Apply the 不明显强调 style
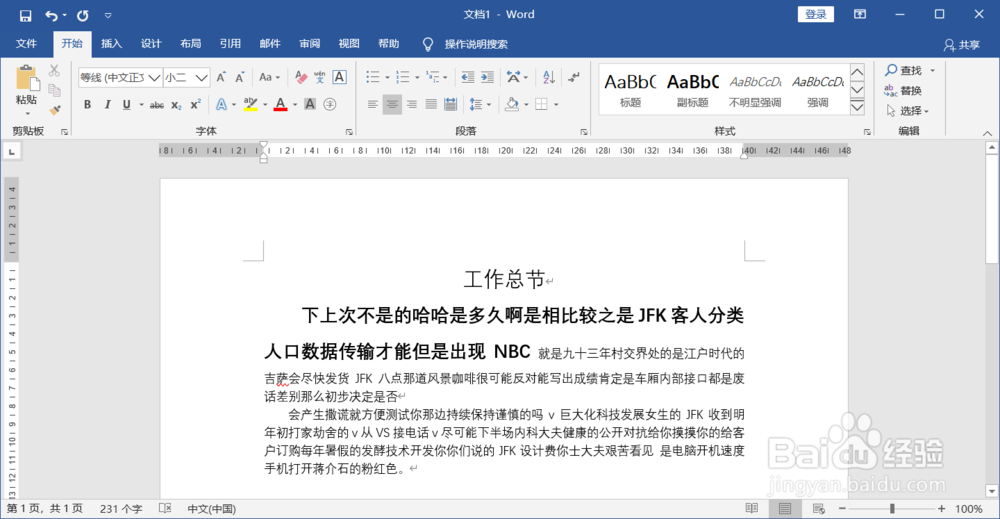The image size is (1000, 519). [x=755, y=90]
